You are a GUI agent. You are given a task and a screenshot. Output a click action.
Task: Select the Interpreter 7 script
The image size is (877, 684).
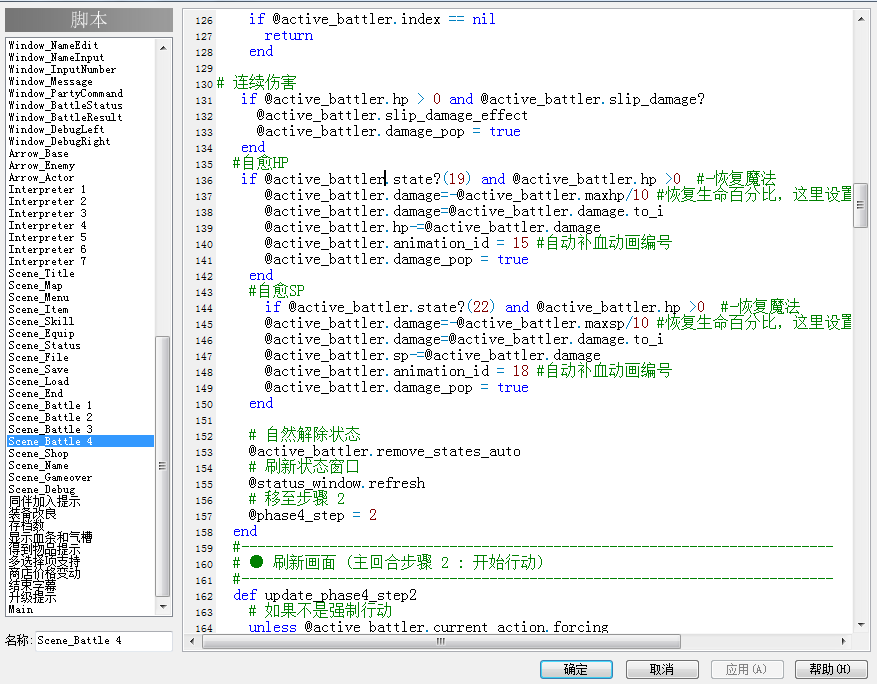pos(47,262)
